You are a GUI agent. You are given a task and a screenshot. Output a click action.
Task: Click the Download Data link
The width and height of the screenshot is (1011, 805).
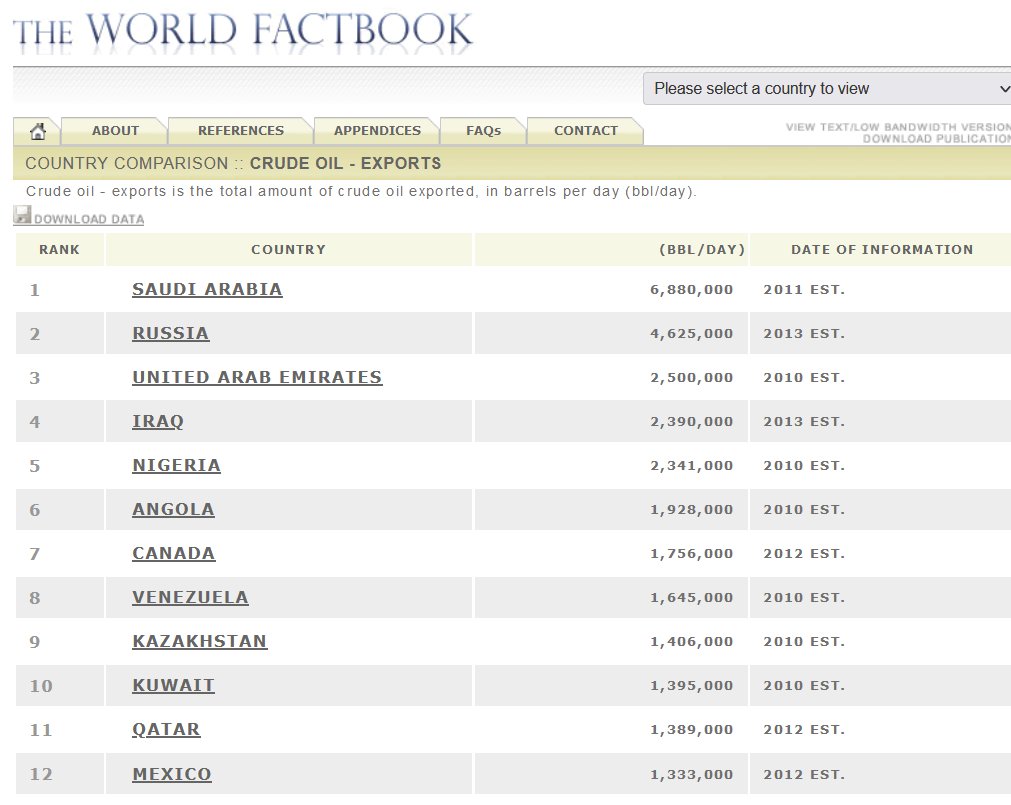89,219
